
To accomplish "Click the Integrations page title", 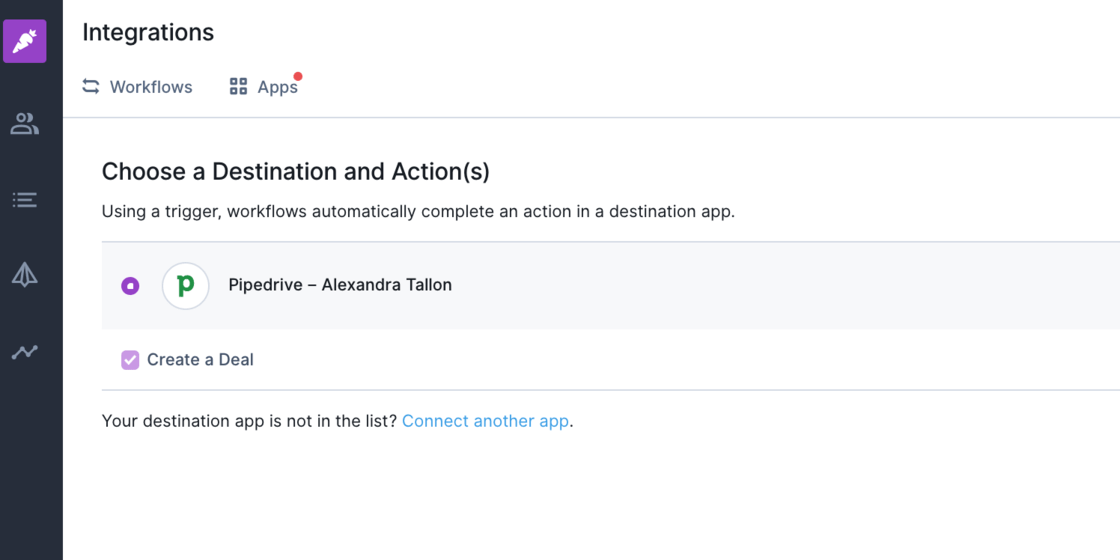I will coord(148,32).
